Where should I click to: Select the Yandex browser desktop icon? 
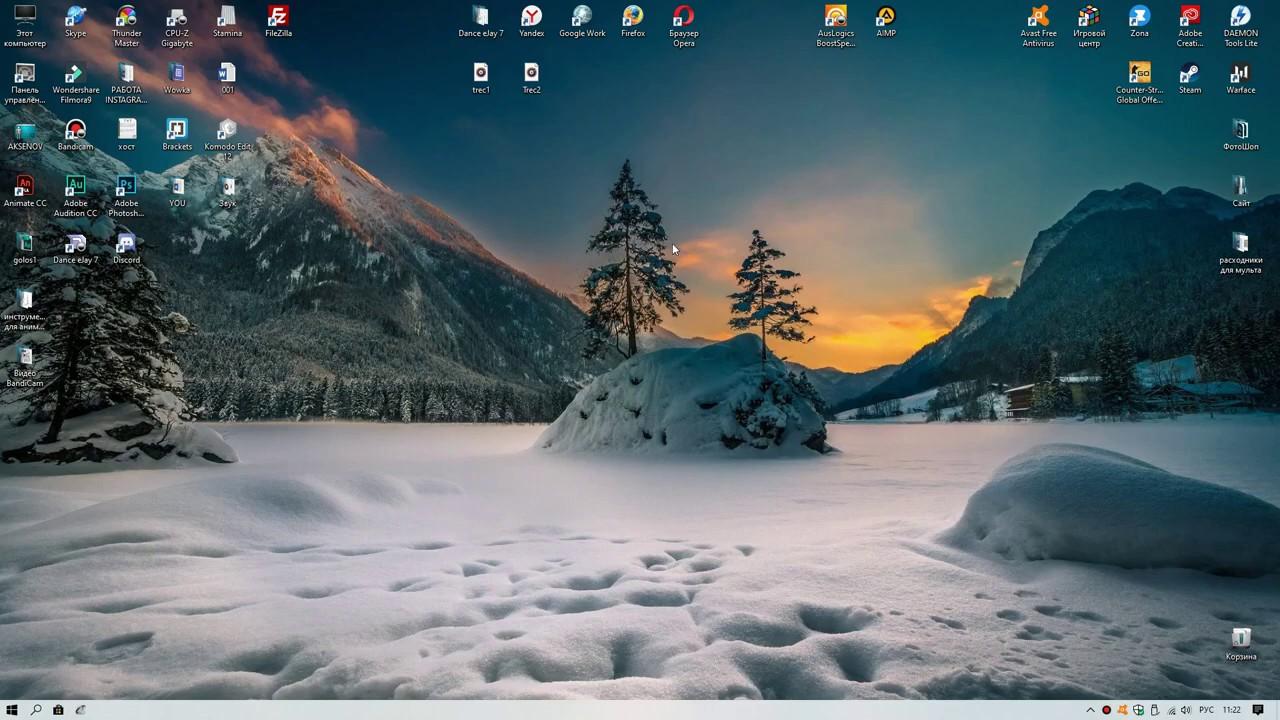pos(531,18)
